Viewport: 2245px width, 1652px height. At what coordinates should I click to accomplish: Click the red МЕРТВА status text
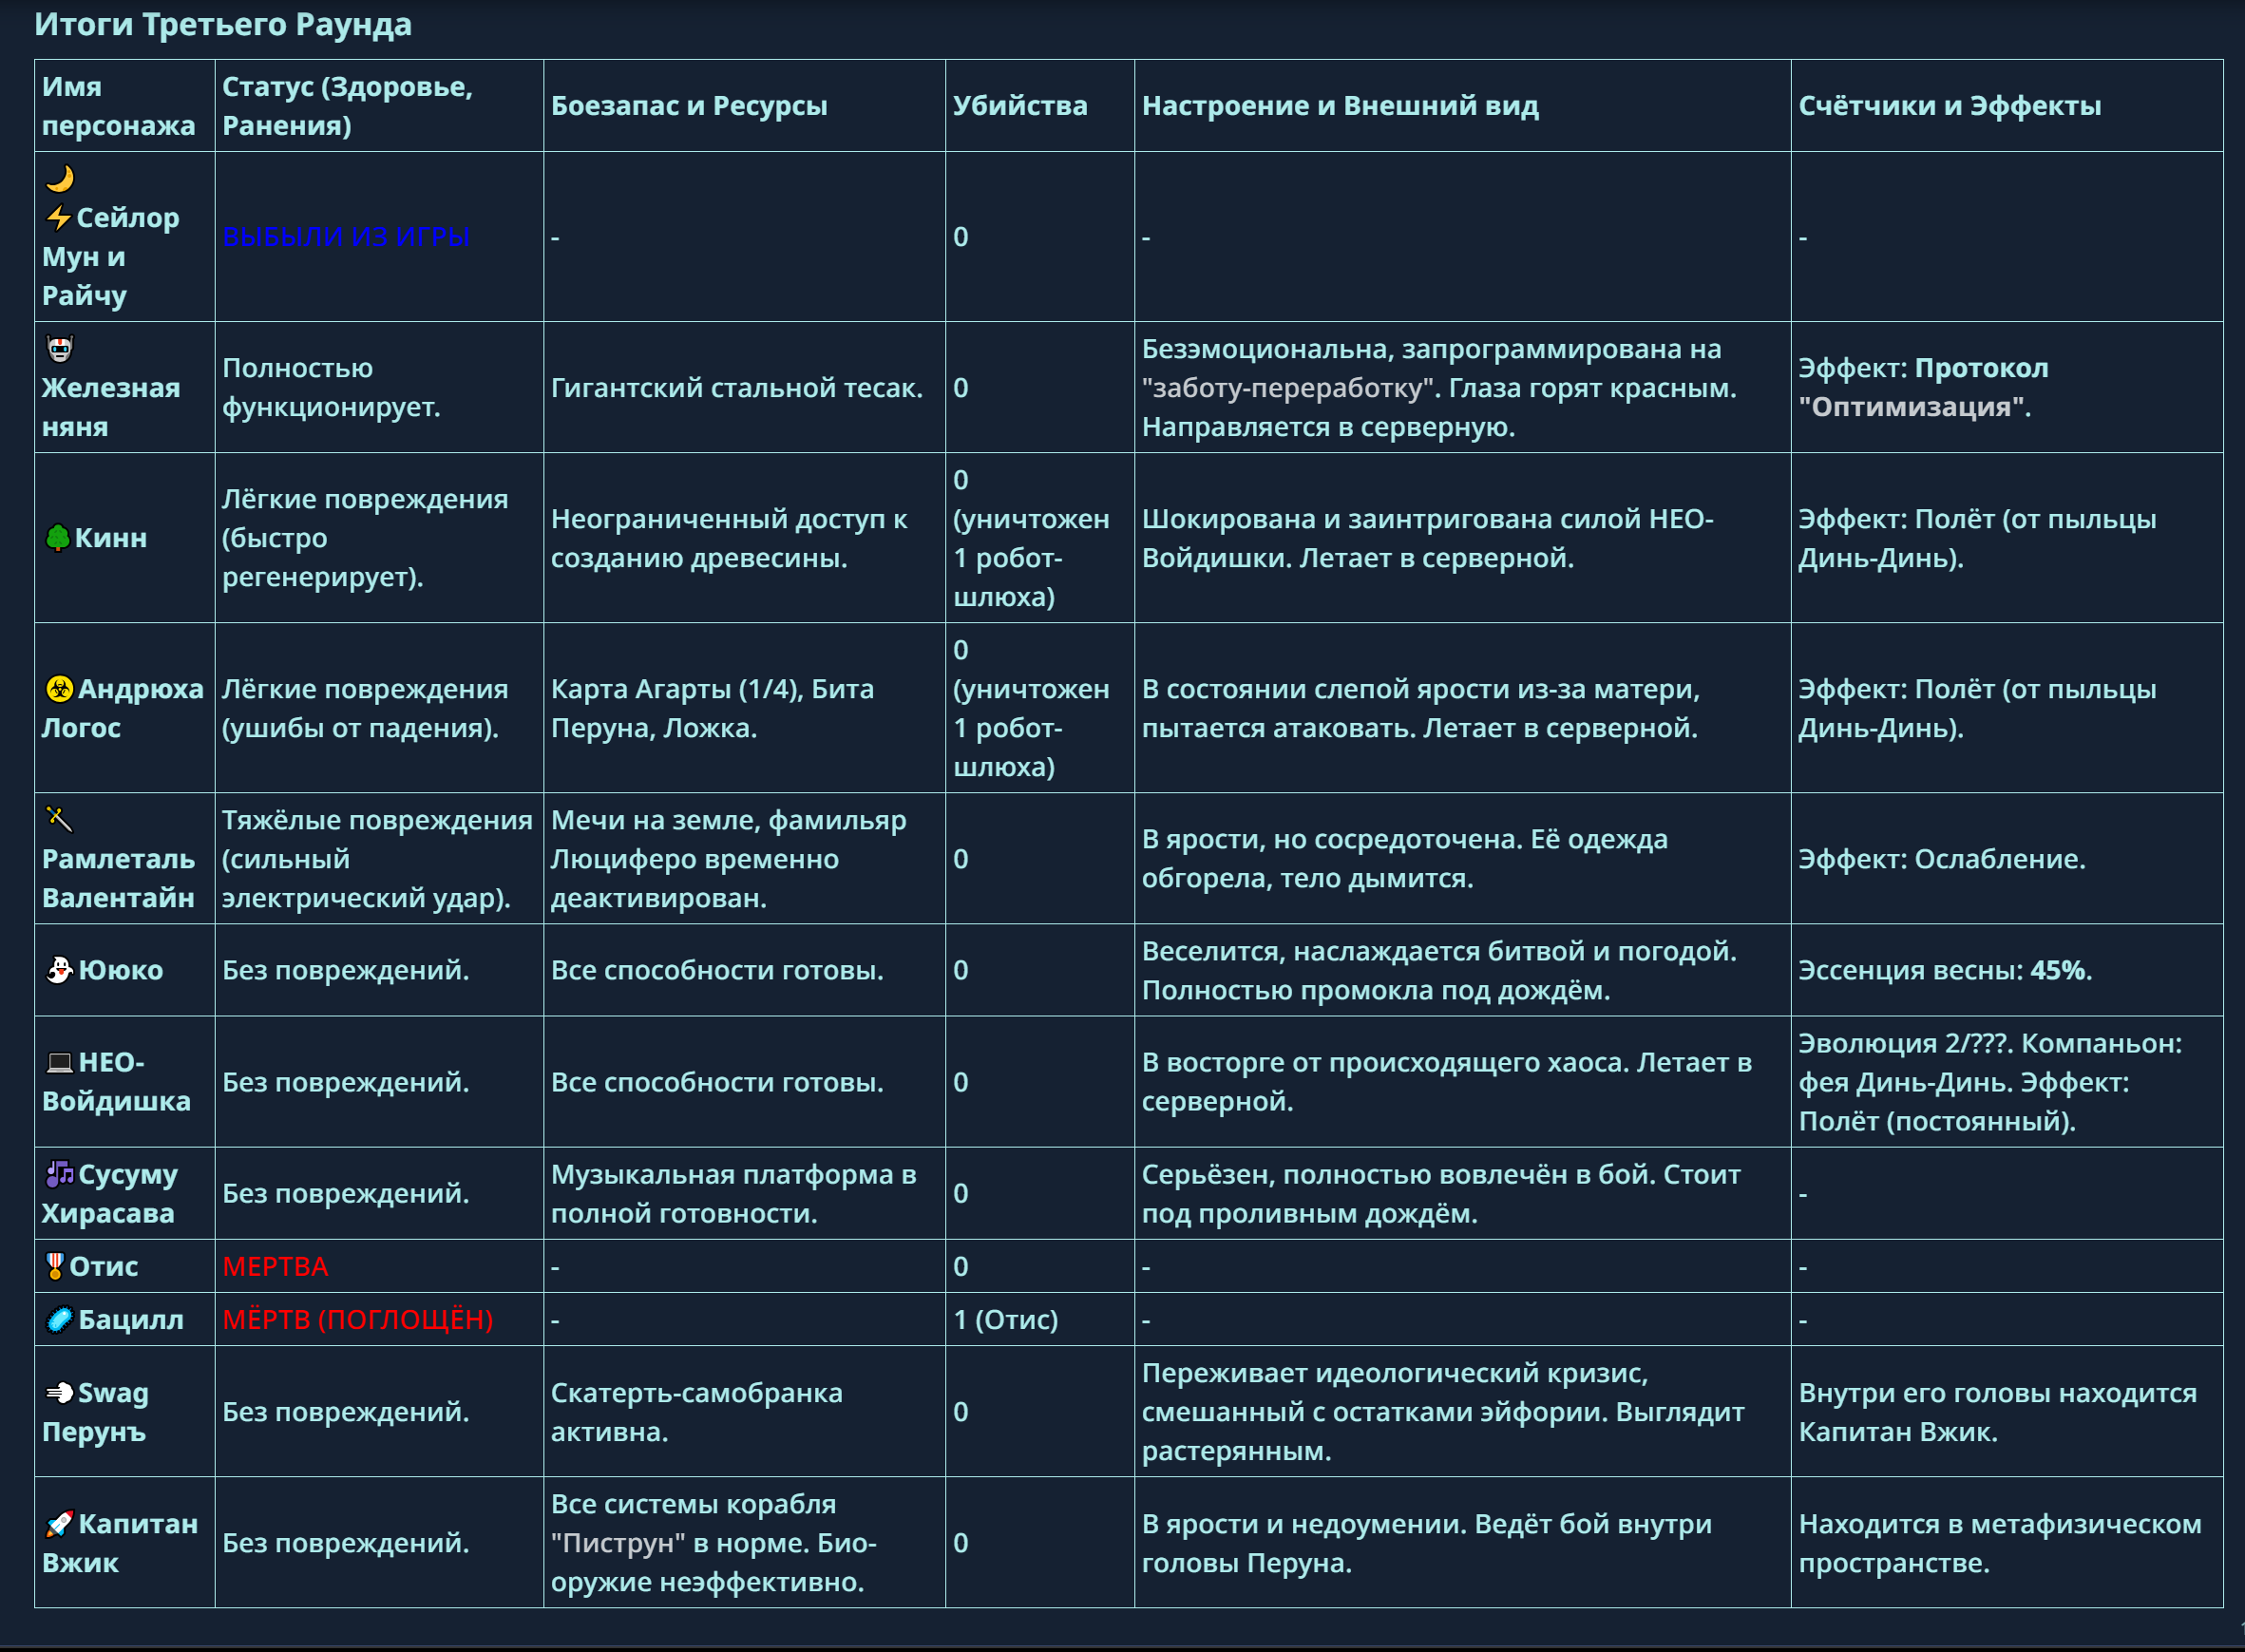[275, 1267]
